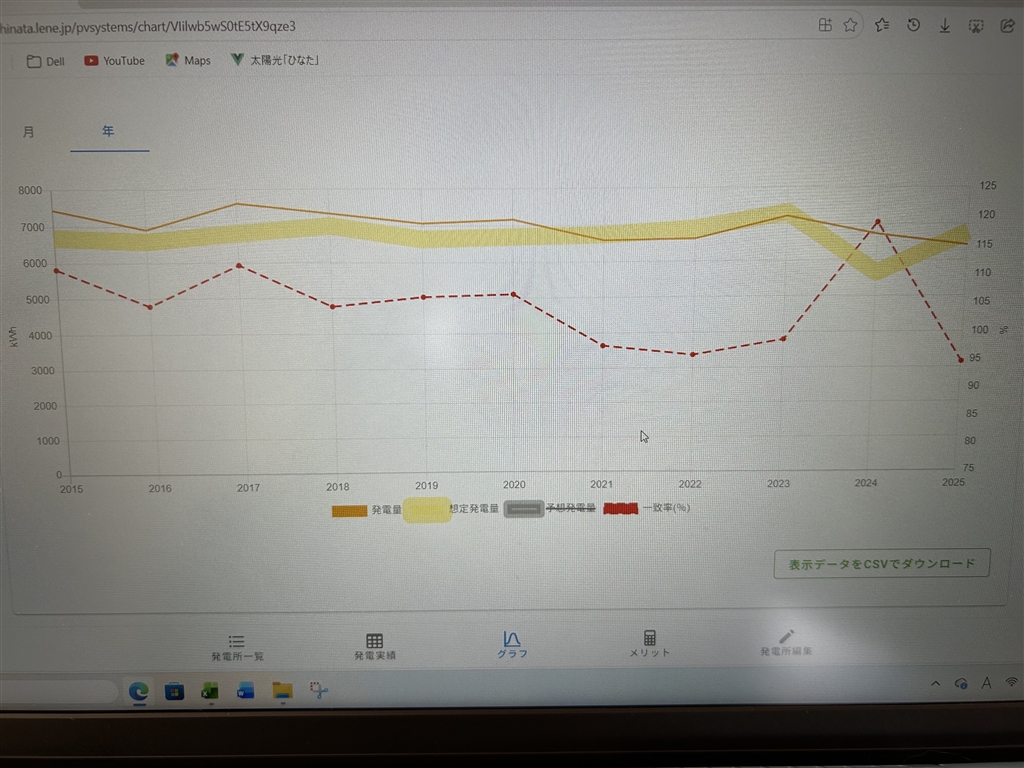Image resolution: width=1024 pixels, height=768 pixels.
Task: Select the グラフ chart icon
Action: click(512, 644)
